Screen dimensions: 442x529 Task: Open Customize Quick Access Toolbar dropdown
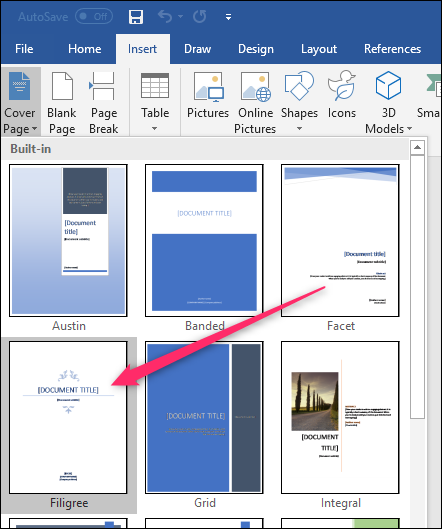click(x=228, y=17)
